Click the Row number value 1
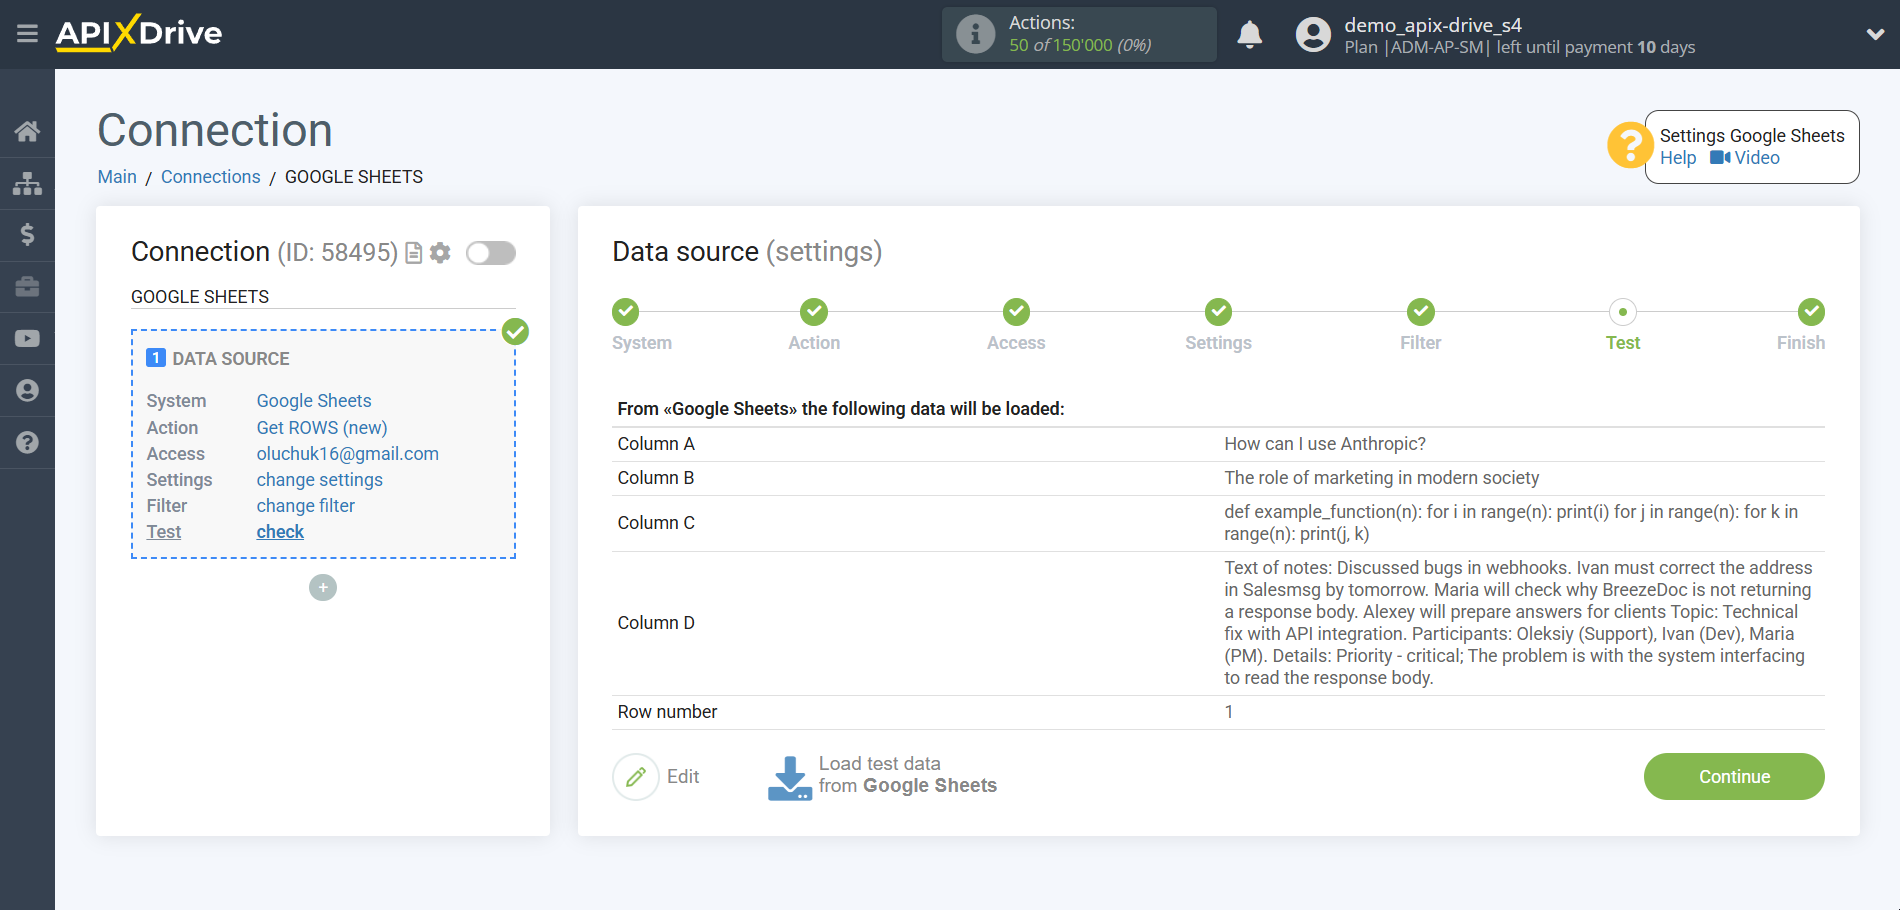 1229,712
